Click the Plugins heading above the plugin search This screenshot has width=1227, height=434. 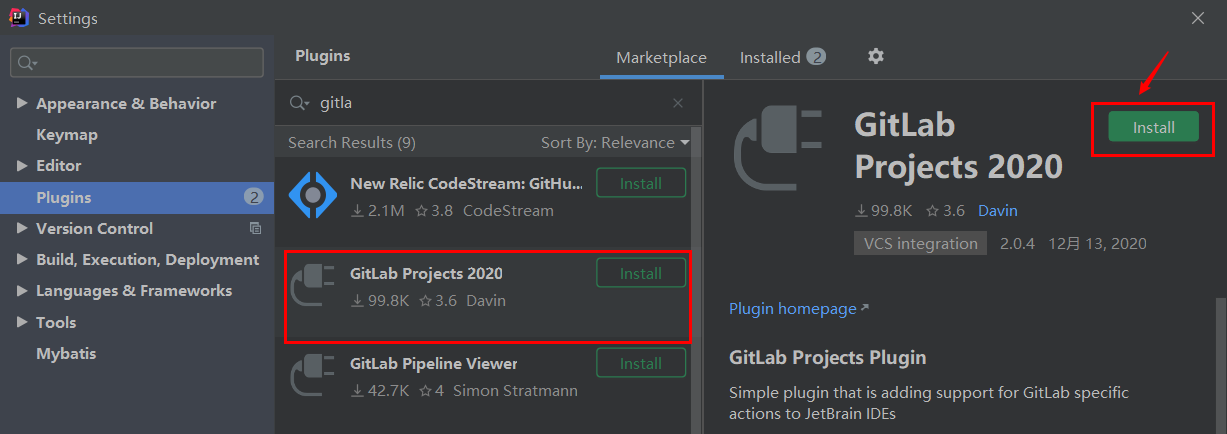[323, 56]
